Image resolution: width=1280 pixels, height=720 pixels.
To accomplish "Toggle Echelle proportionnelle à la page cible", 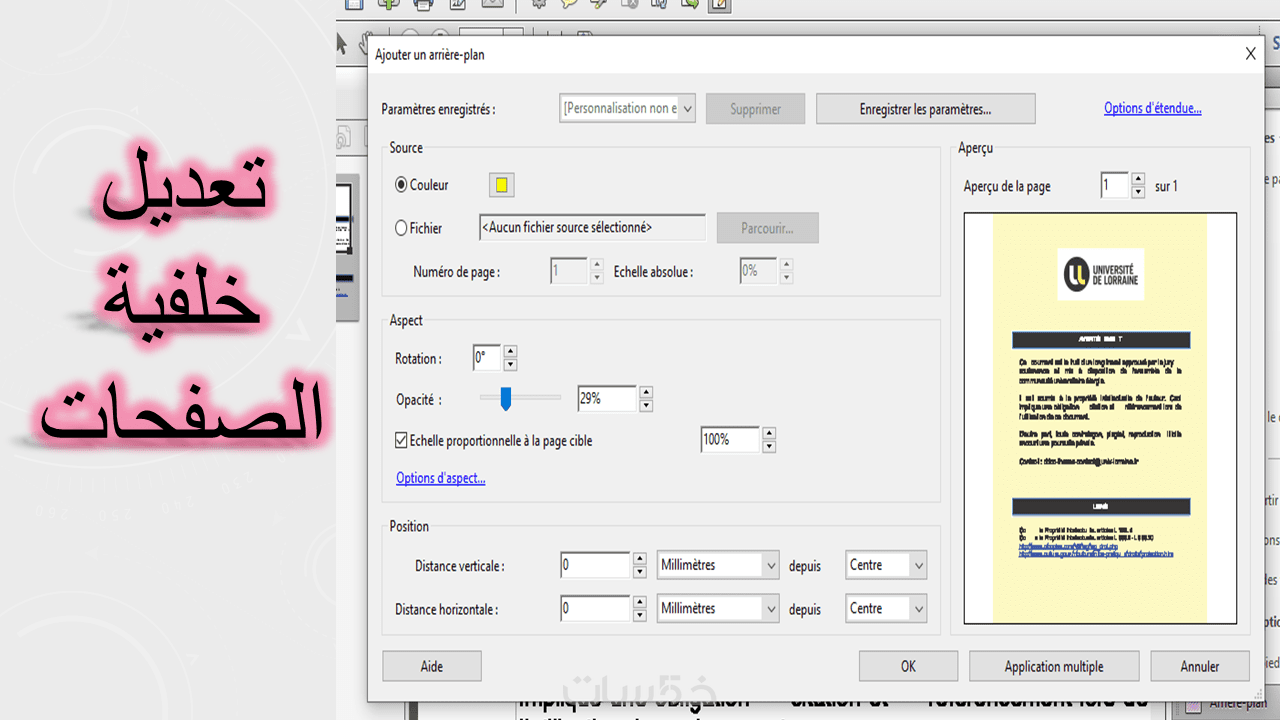I will pyautogui.click(x=402, y=440).
